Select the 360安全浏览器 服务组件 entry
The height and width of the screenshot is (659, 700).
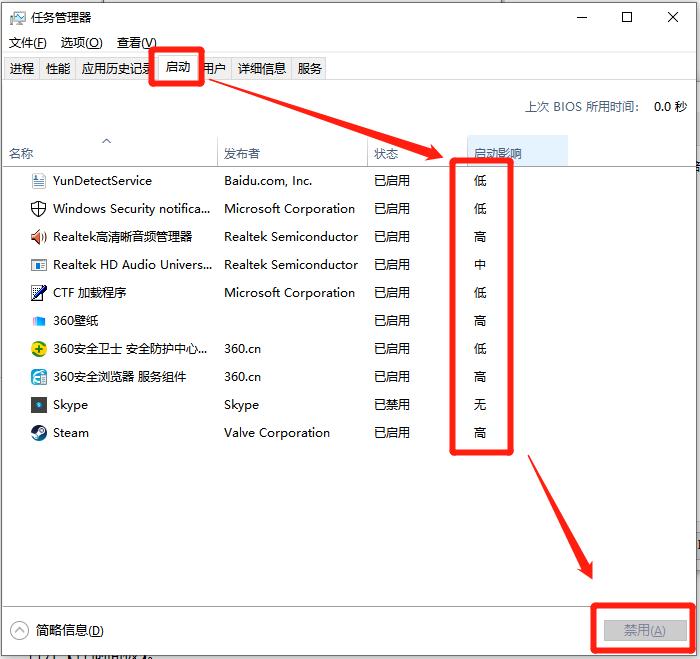(120, 377)
